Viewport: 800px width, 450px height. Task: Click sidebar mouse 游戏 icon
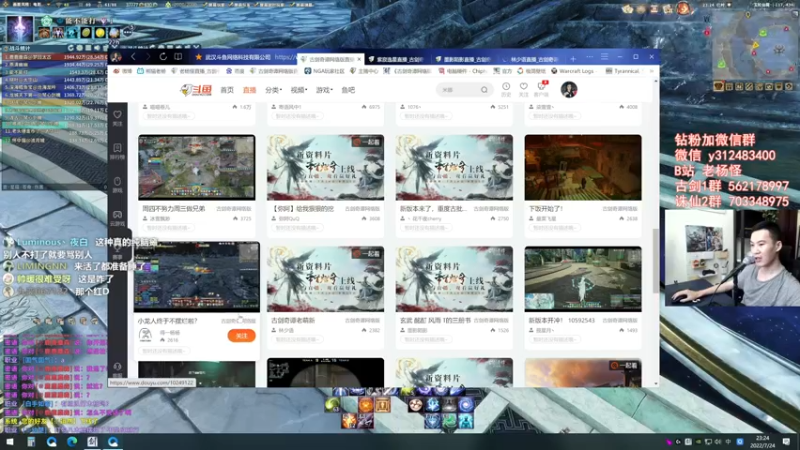pos(117,185)
